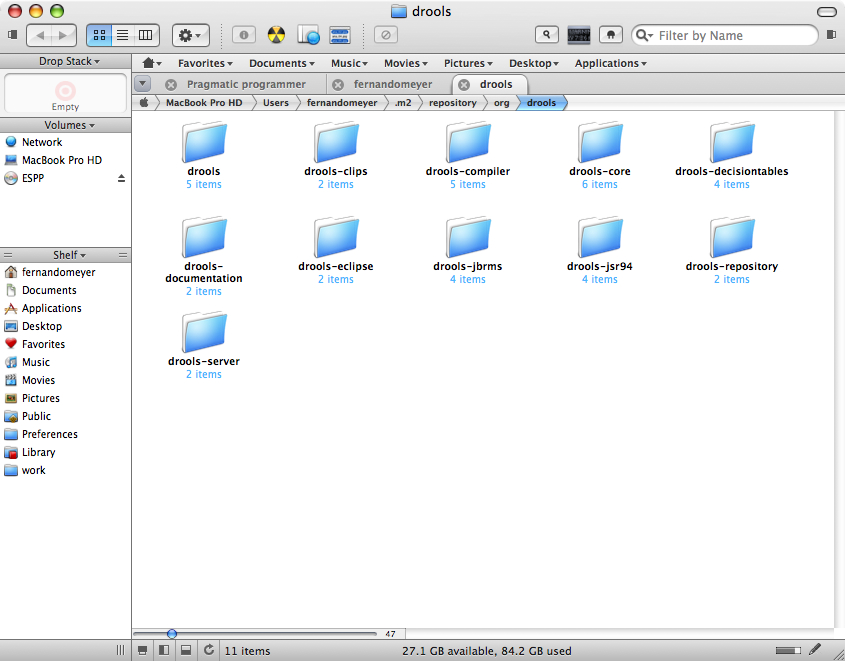Close the Pragmatic programmer tab
The image size is (845, 661).
point(171,85)
